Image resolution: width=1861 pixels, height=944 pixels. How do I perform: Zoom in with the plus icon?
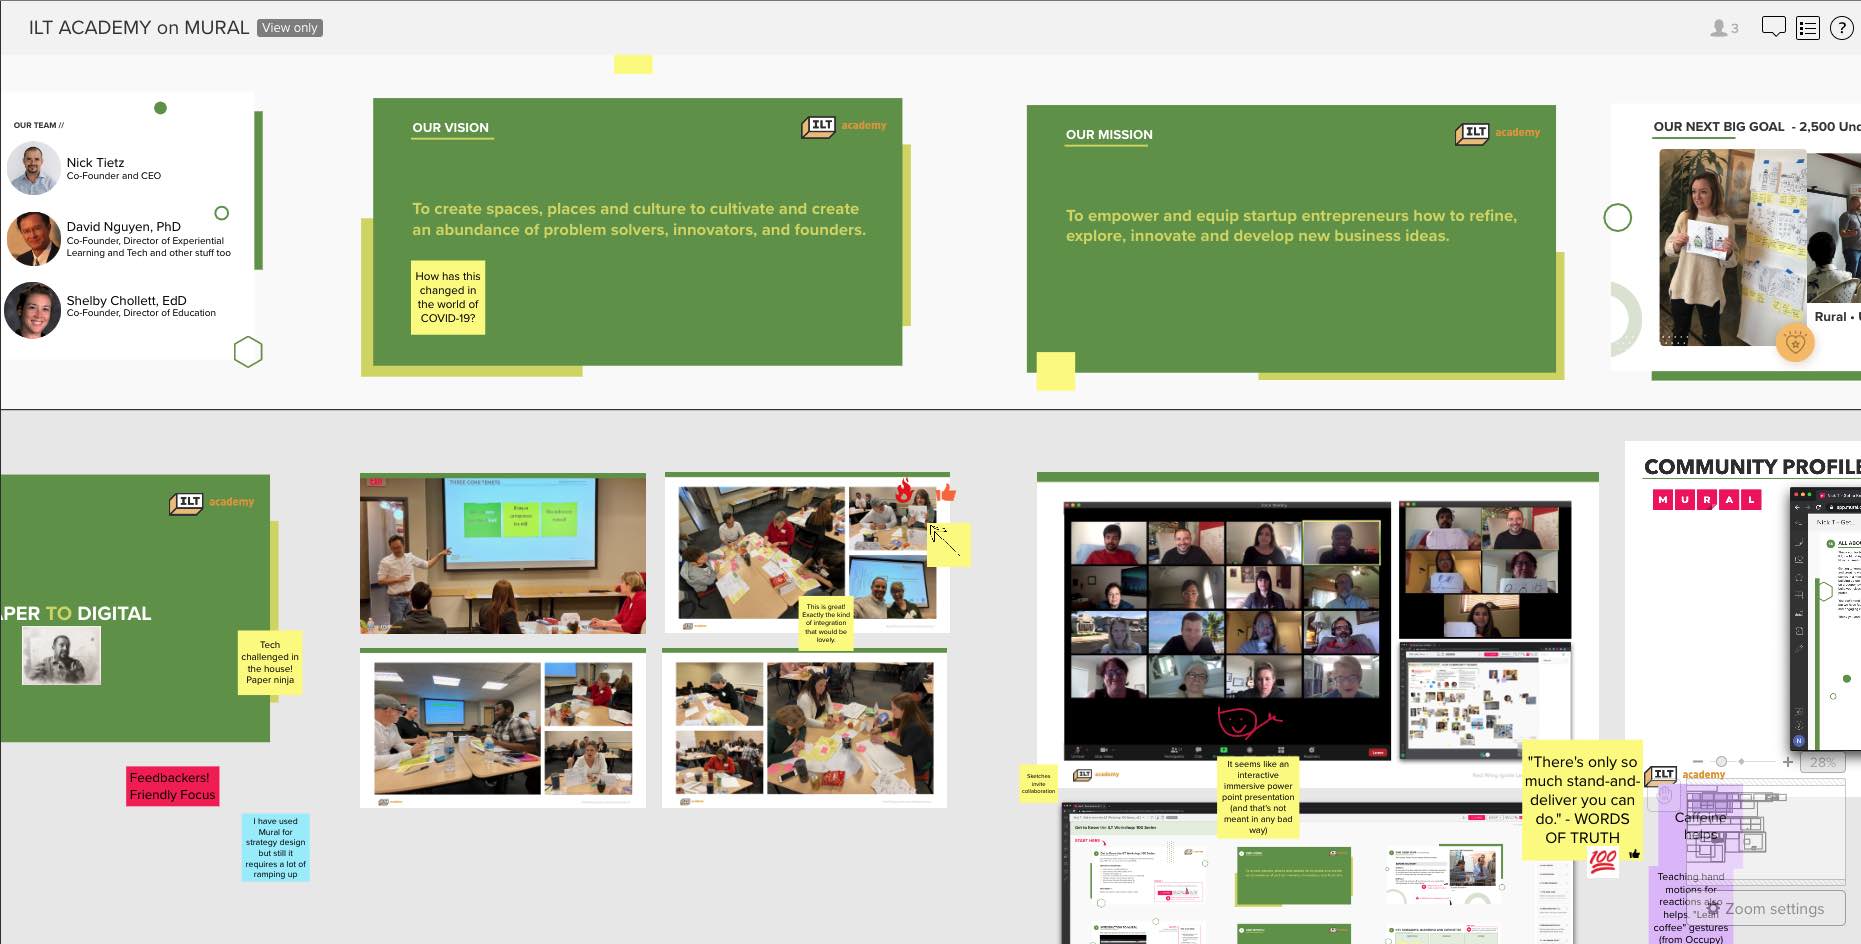1788,762
